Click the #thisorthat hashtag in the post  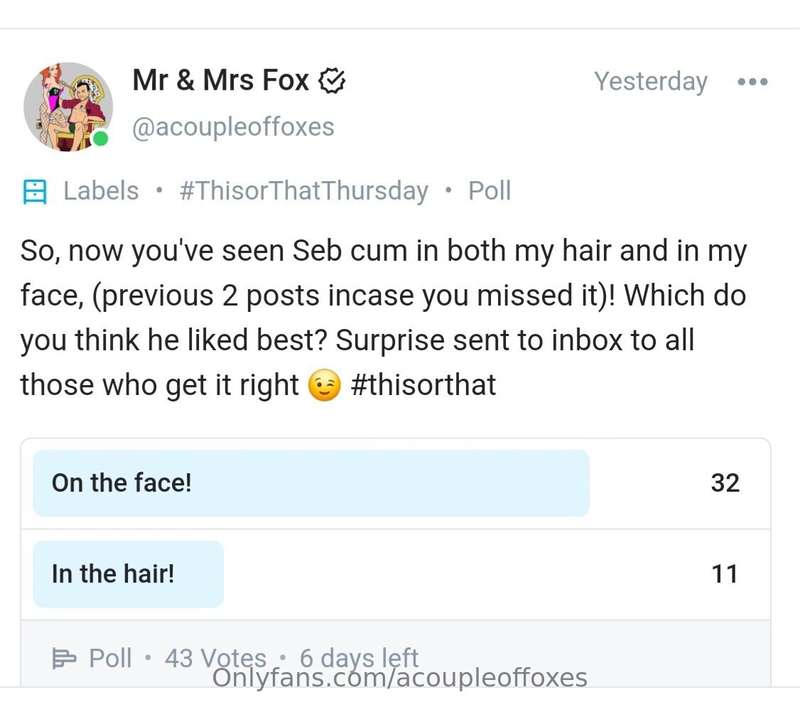point(425,385)
